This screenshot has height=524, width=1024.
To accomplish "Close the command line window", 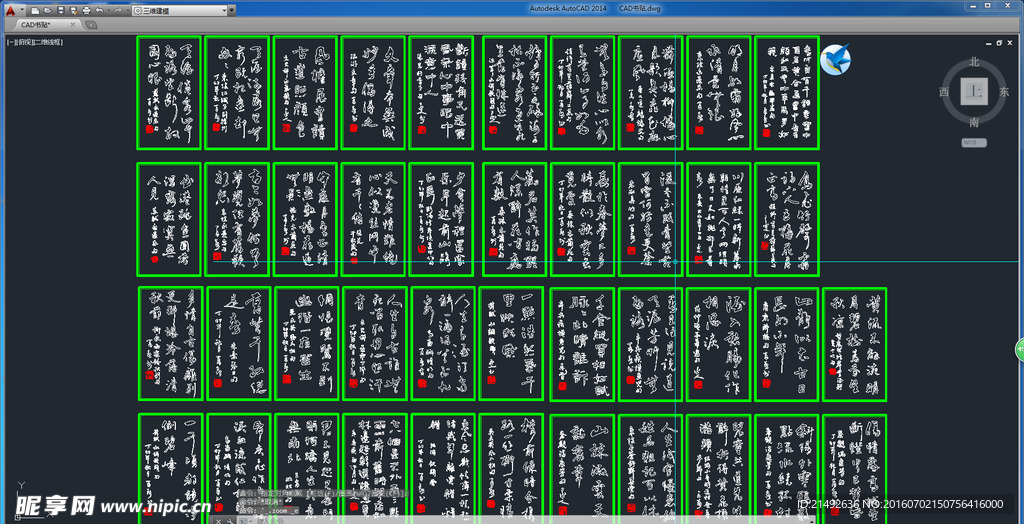I will [x=219, y=520].
